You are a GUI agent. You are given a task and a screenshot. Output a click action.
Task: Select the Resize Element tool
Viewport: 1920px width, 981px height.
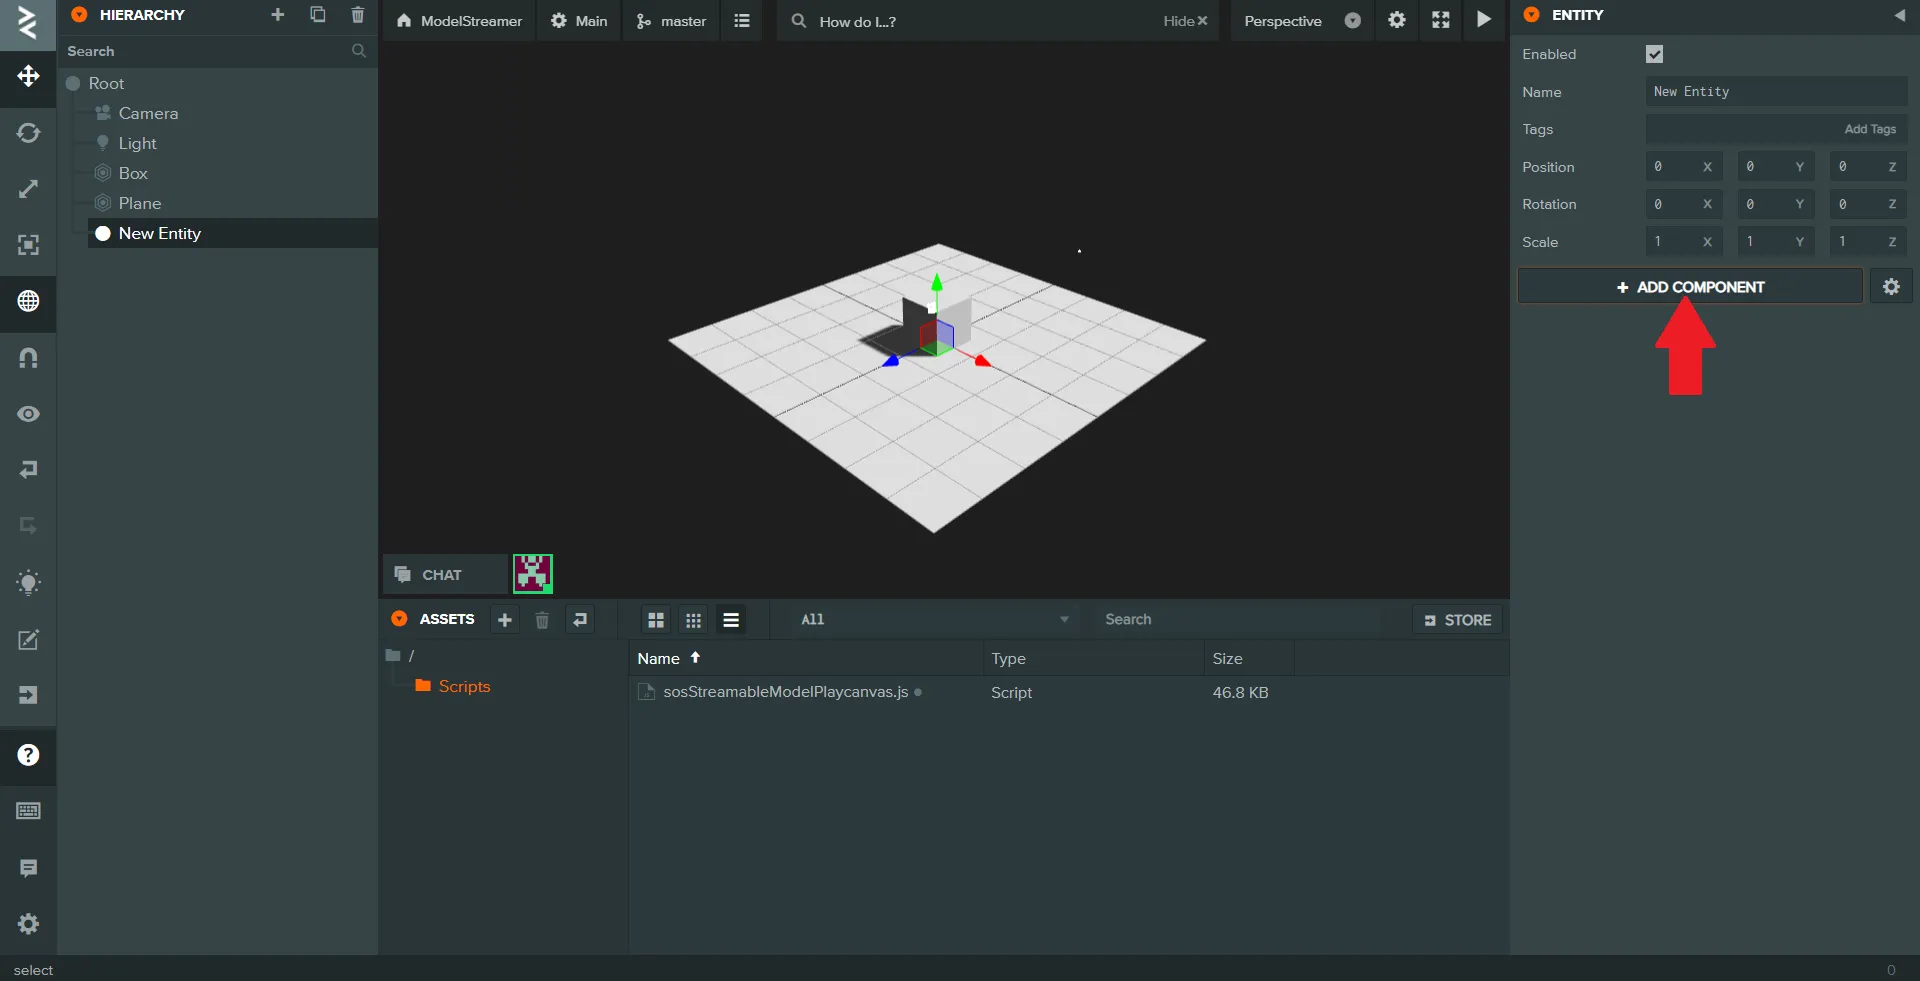[x=28, y=245]
